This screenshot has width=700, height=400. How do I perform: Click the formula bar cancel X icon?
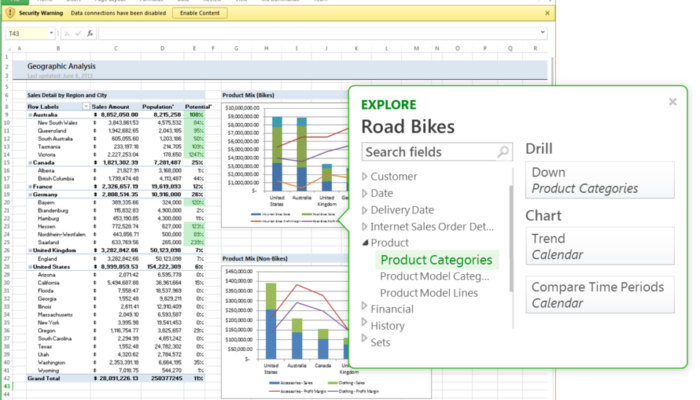point(67,33)
